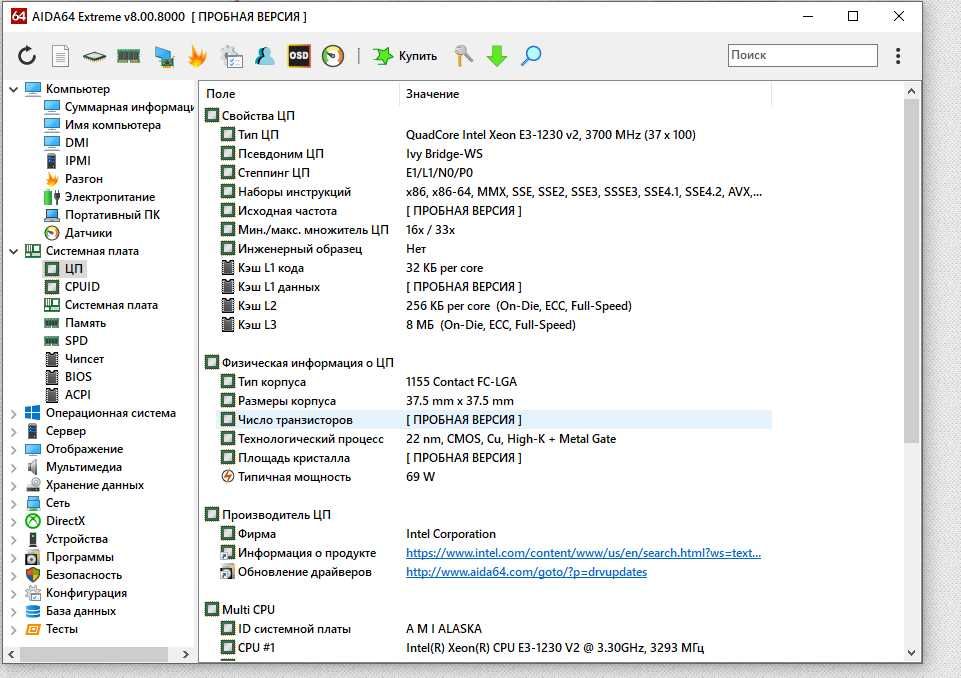Collapse the Системная плата tree node
The height and width of the screenshot is (678, 961).
click(13, 251)
